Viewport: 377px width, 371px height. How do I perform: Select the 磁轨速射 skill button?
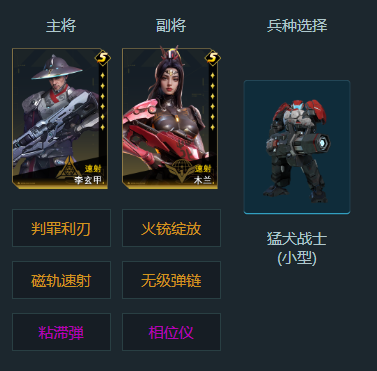tap(61, 280)
